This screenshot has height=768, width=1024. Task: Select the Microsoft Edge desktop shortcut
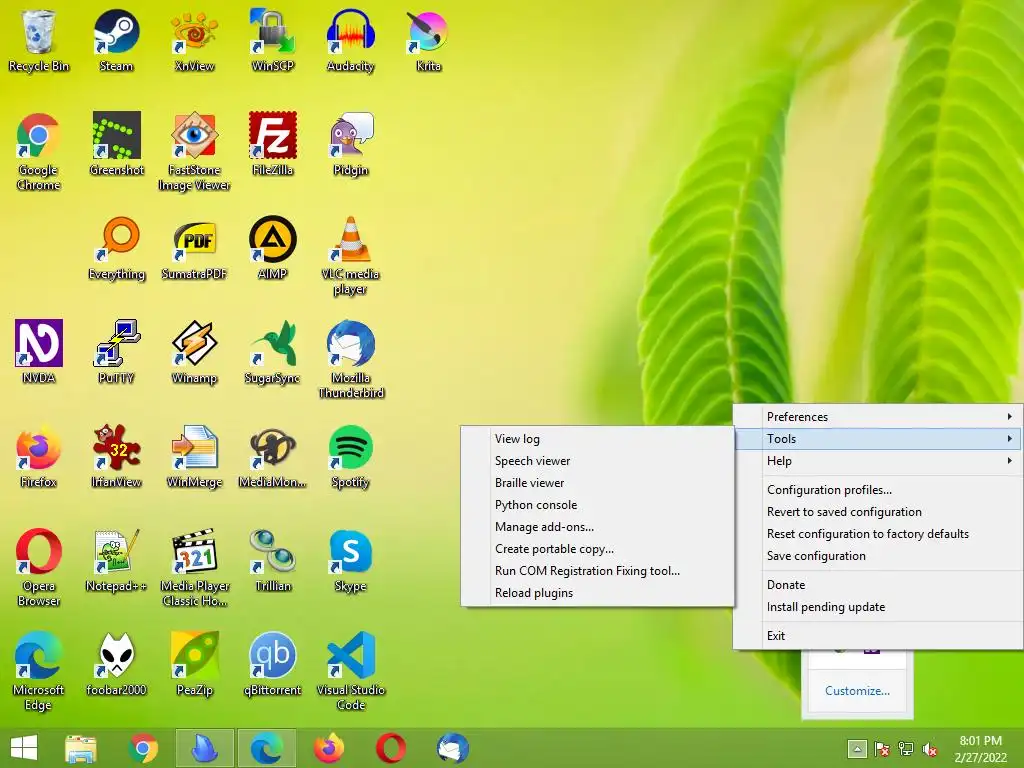[x=39, y=671]
